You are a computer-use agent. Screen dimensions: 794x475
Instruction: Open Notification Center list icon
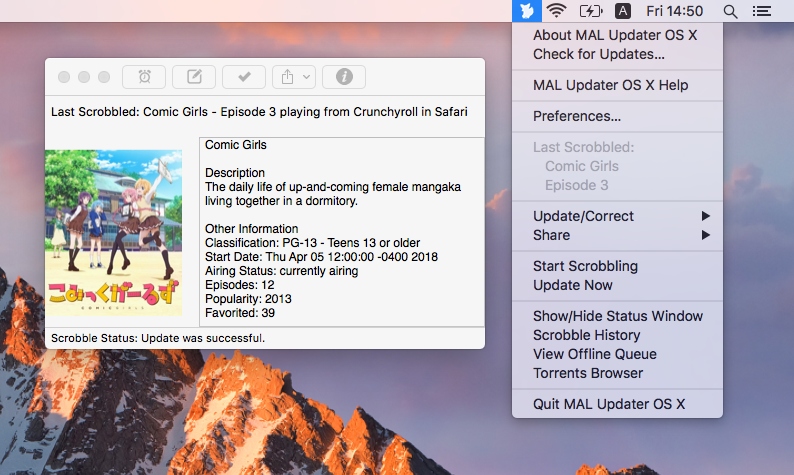762,11
